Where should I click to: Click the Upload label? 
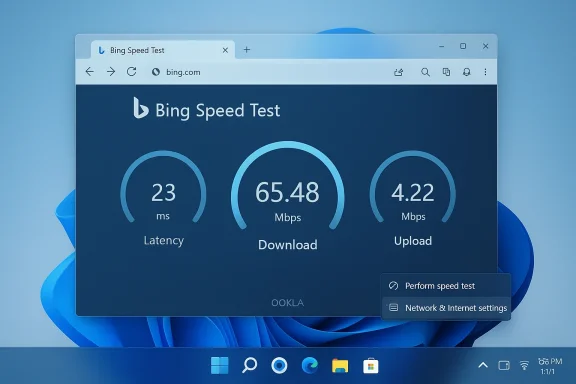tap(413, 241)
